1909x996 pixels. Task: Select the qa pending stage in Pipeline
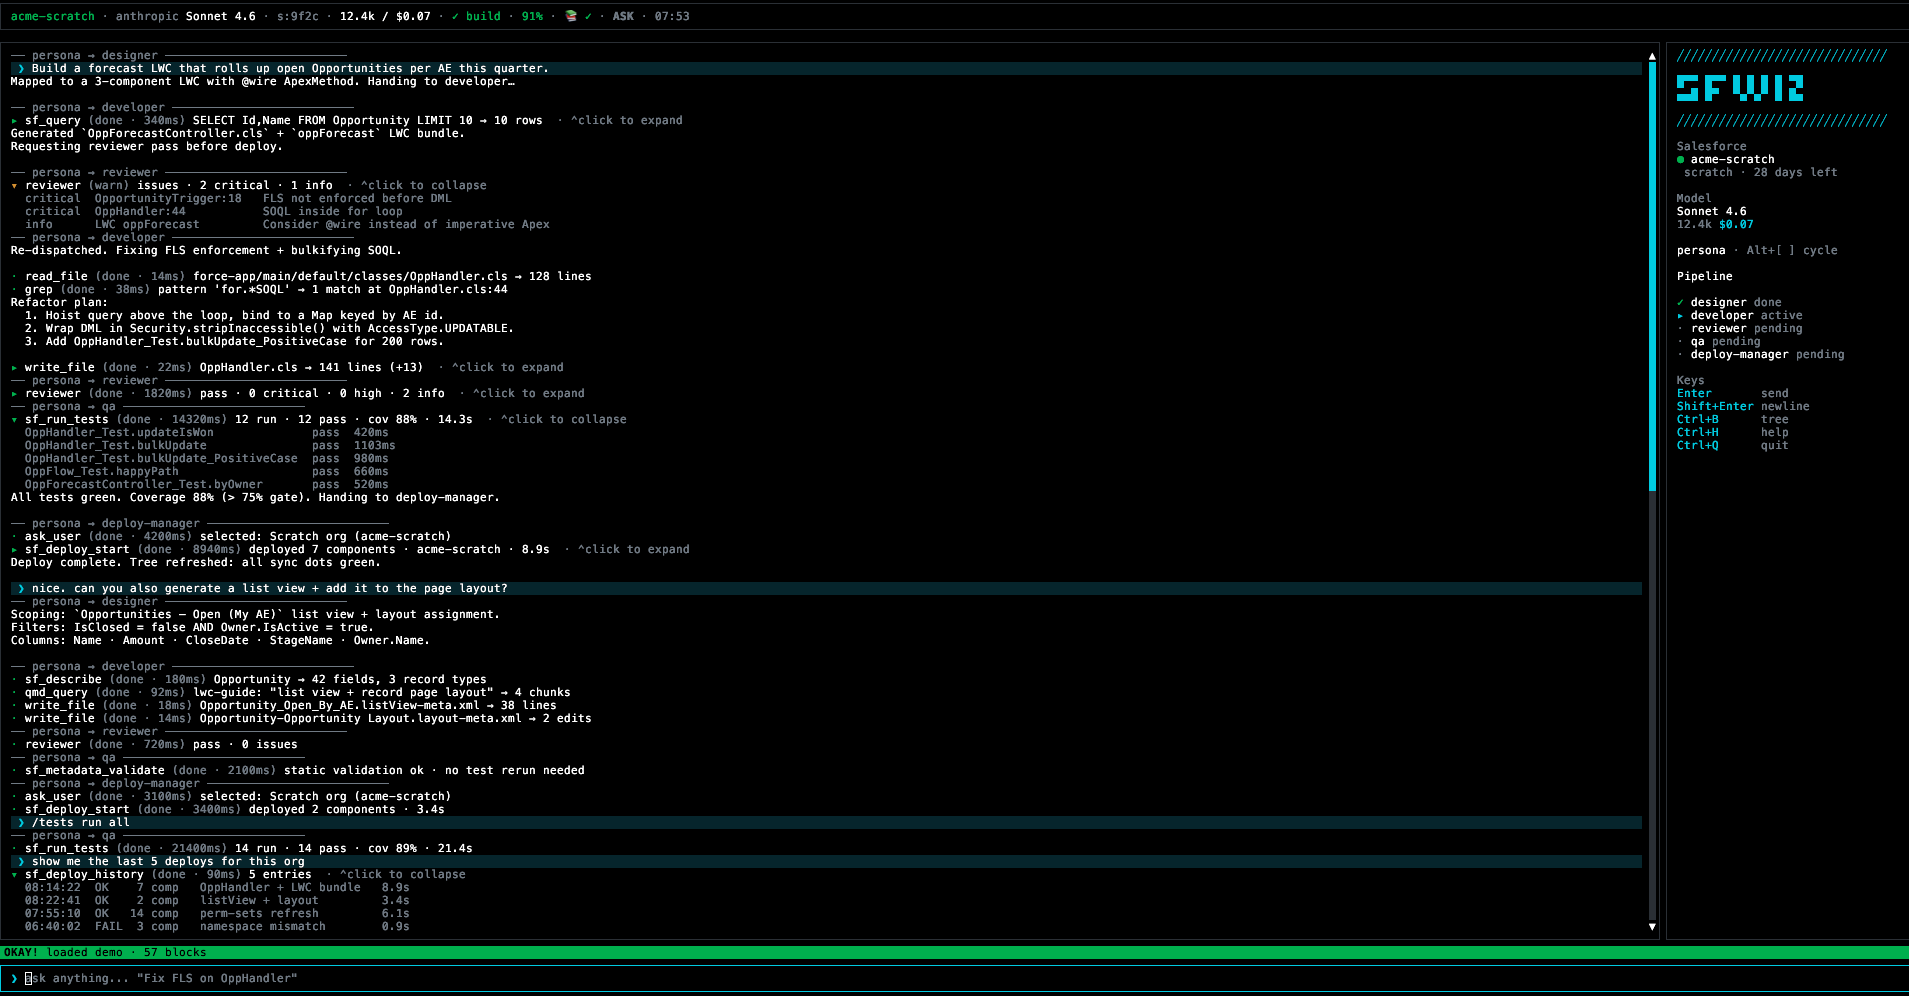[1719, 341]
